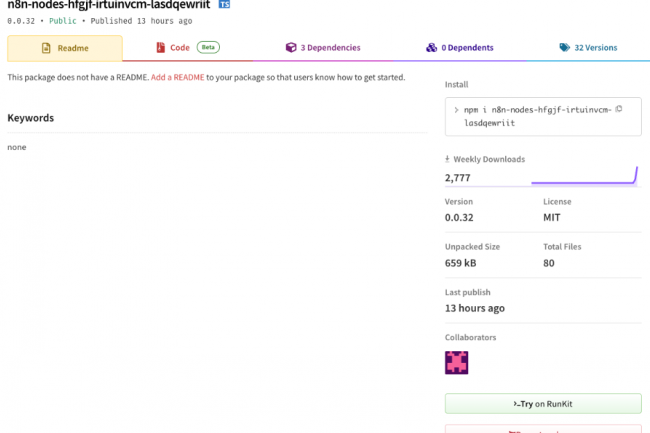The image size is (650, 433).
Task: Copy the npm install command
Action: pos(618,109)
